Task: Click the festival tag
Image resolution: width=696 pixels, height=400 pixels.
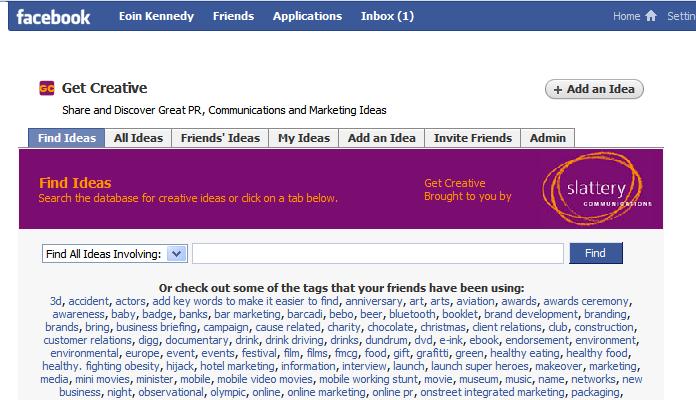Action: click(259, 353)
